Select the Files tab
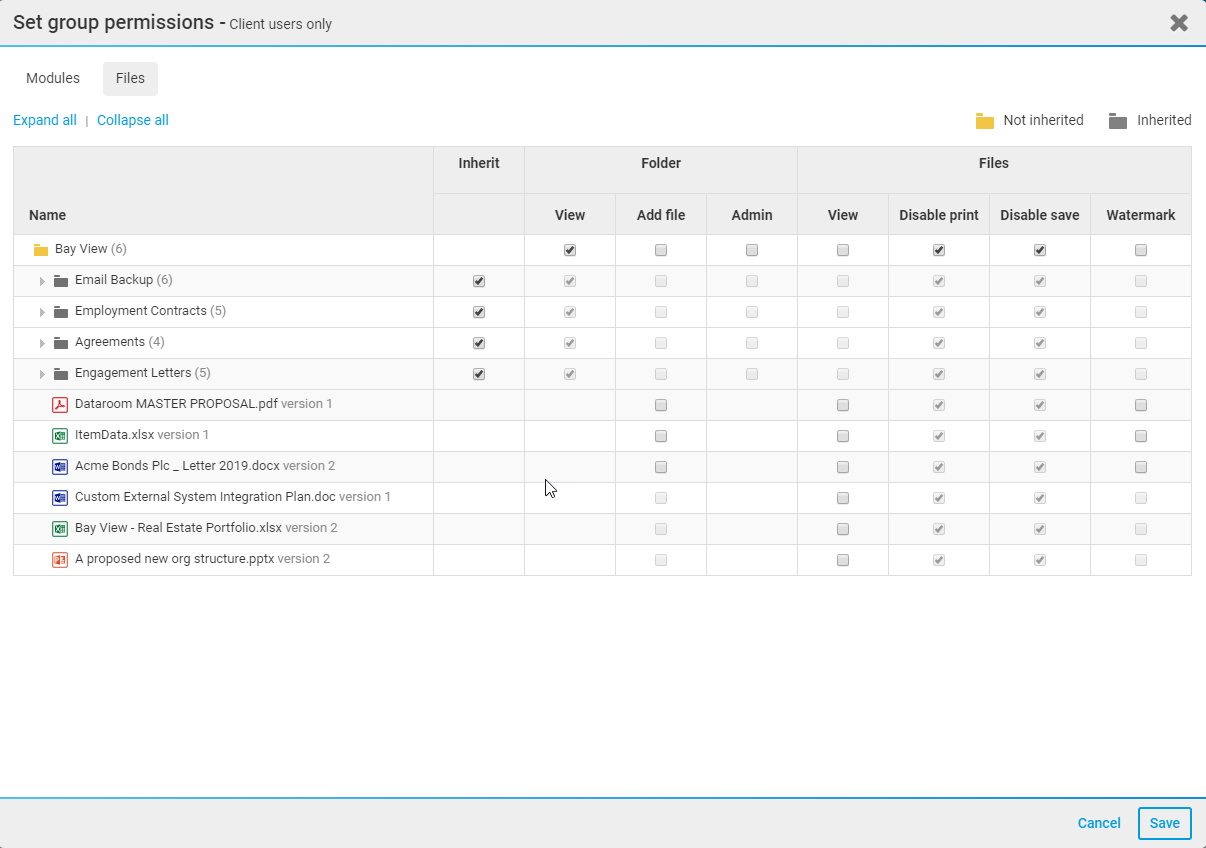The width and height of the screenshot is (1206, 848). [130, 79]
